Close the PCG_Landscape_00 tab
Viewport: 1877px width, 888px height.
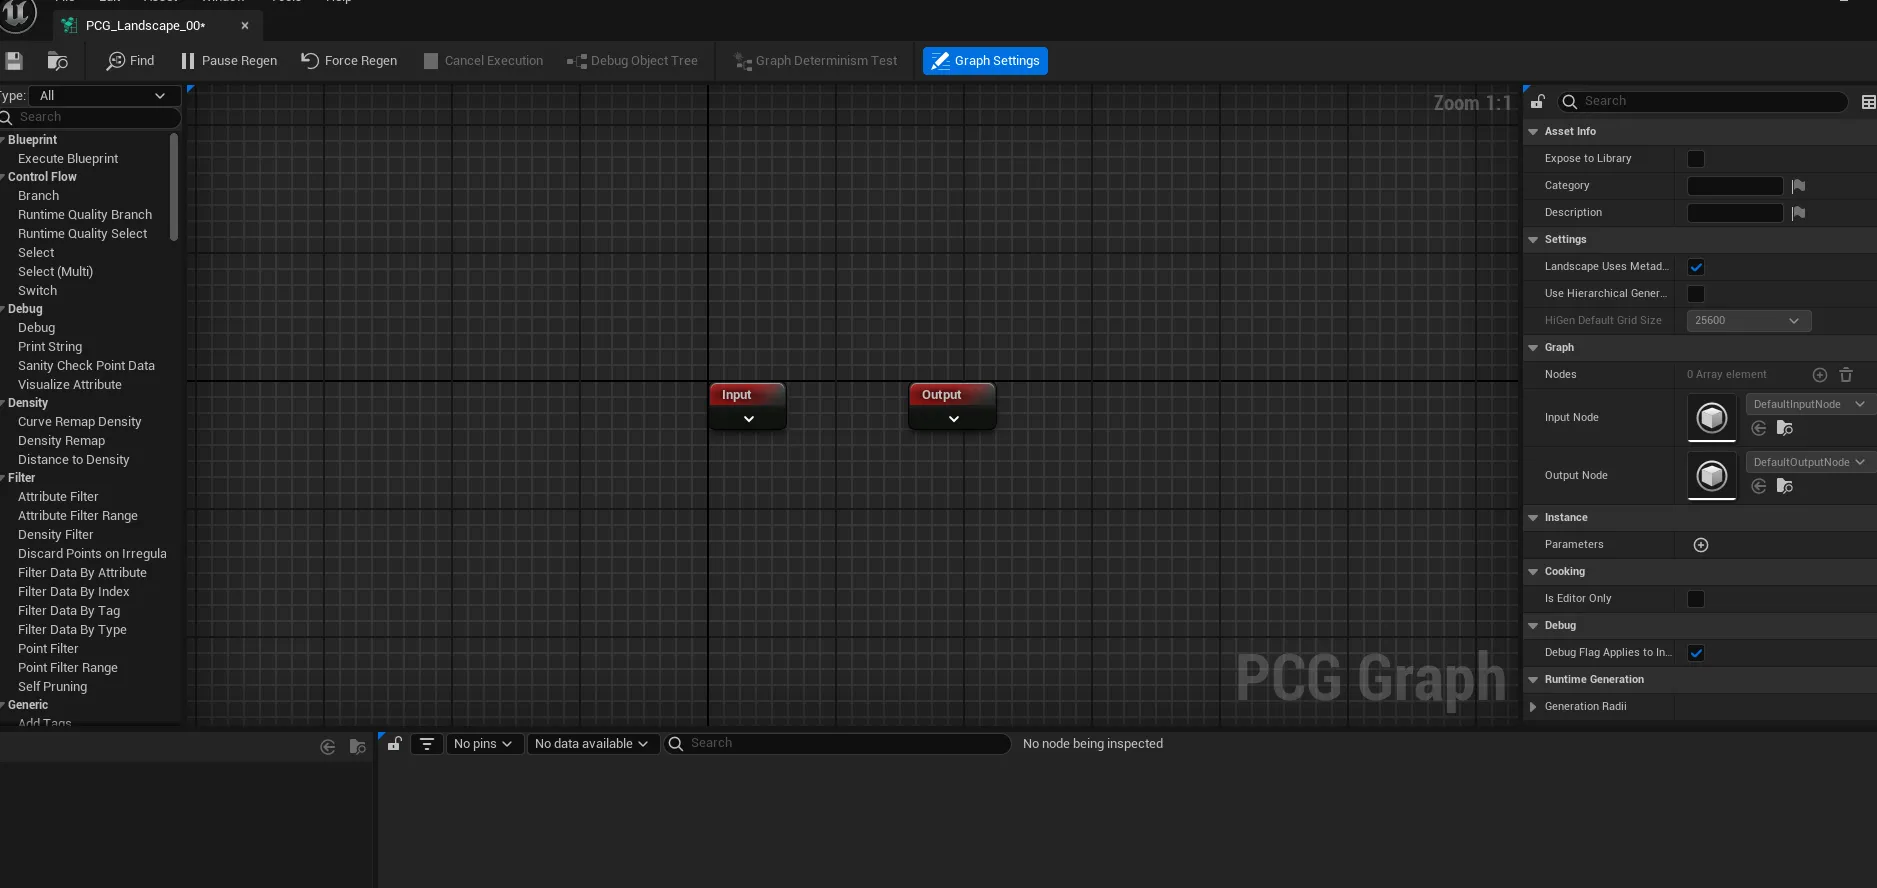[245, 26]
